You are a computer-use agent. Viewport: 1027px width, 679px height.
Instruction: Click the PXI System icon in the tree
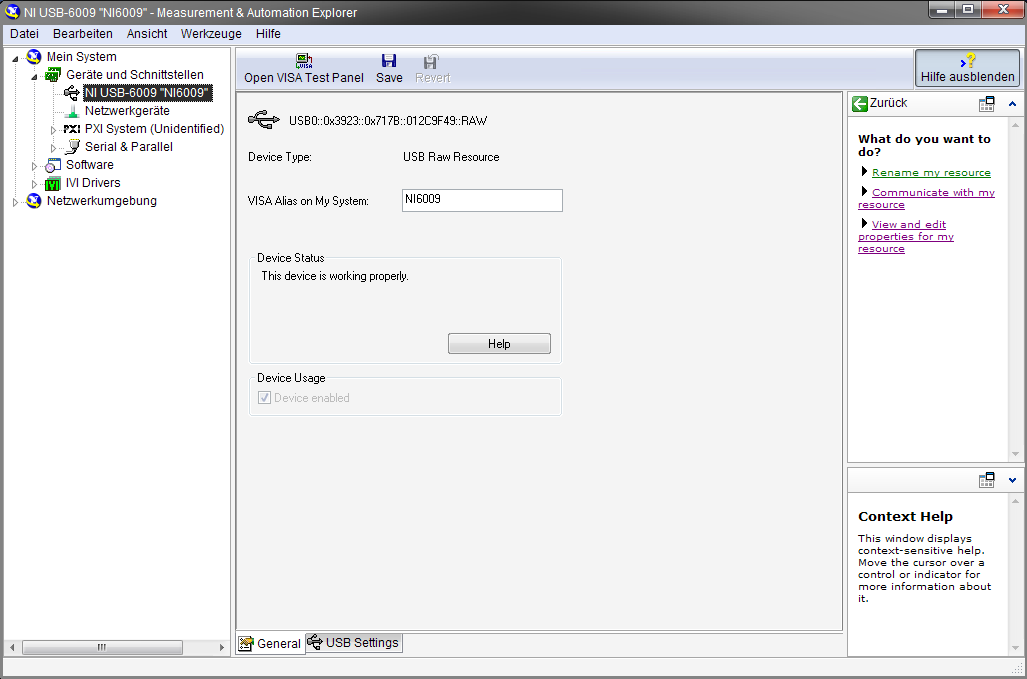coord(72,129)
